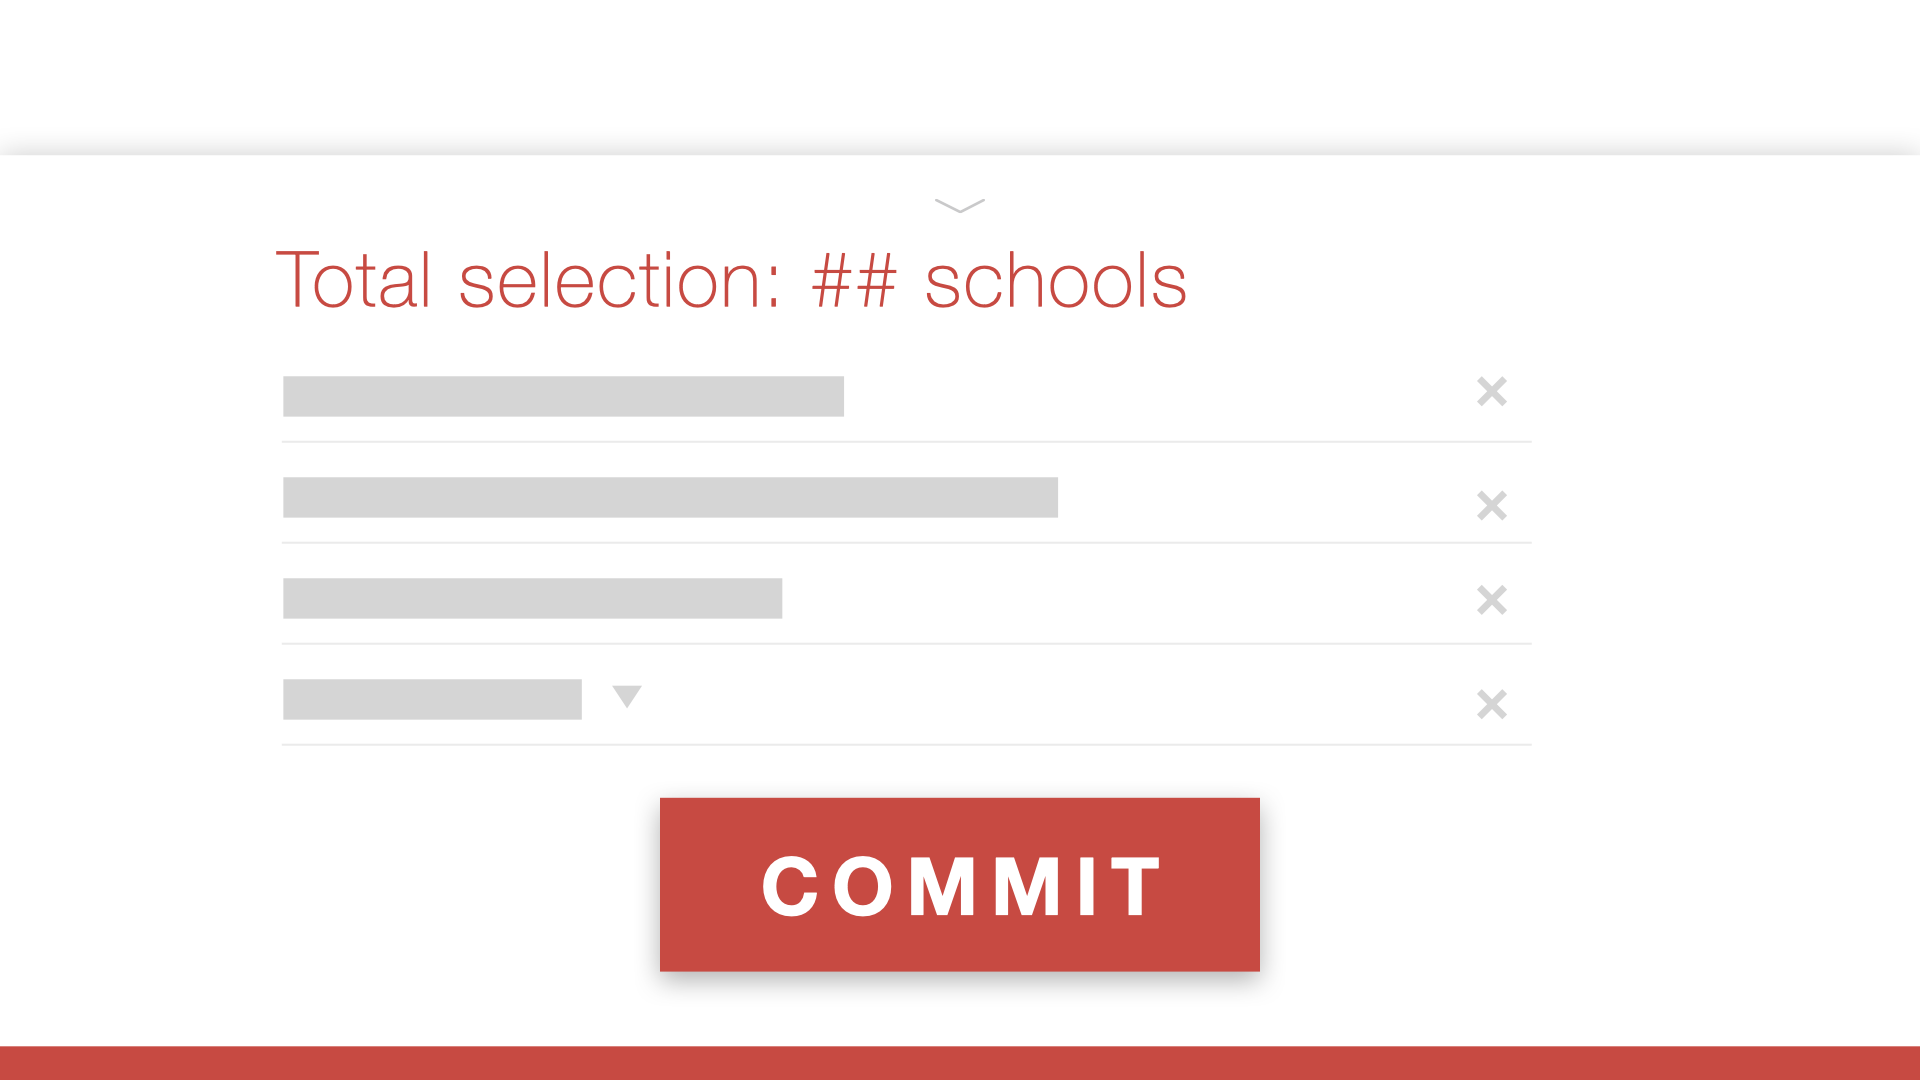Screen dimensions: 1920x1080
Task: Remove the fourth row with dropdown using X
Action: pyautogui.click(x=1491, y=704)
